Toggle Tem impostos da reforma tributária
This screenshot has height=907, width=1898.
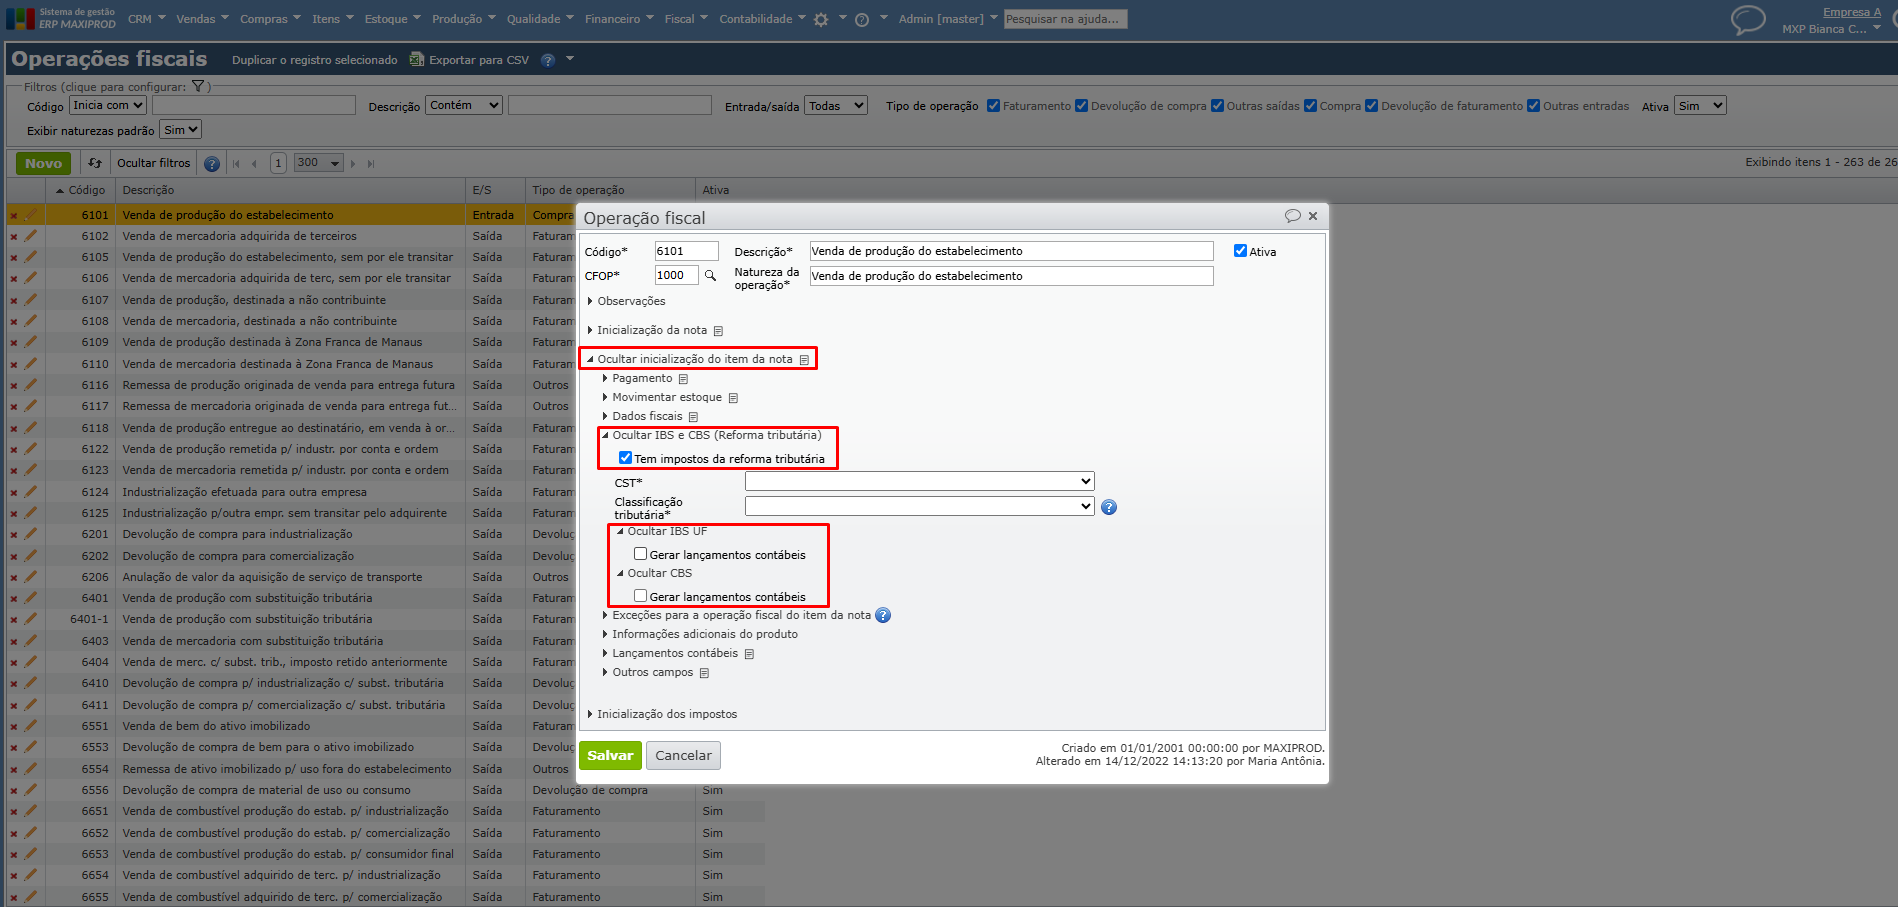(x=625, y=458)
